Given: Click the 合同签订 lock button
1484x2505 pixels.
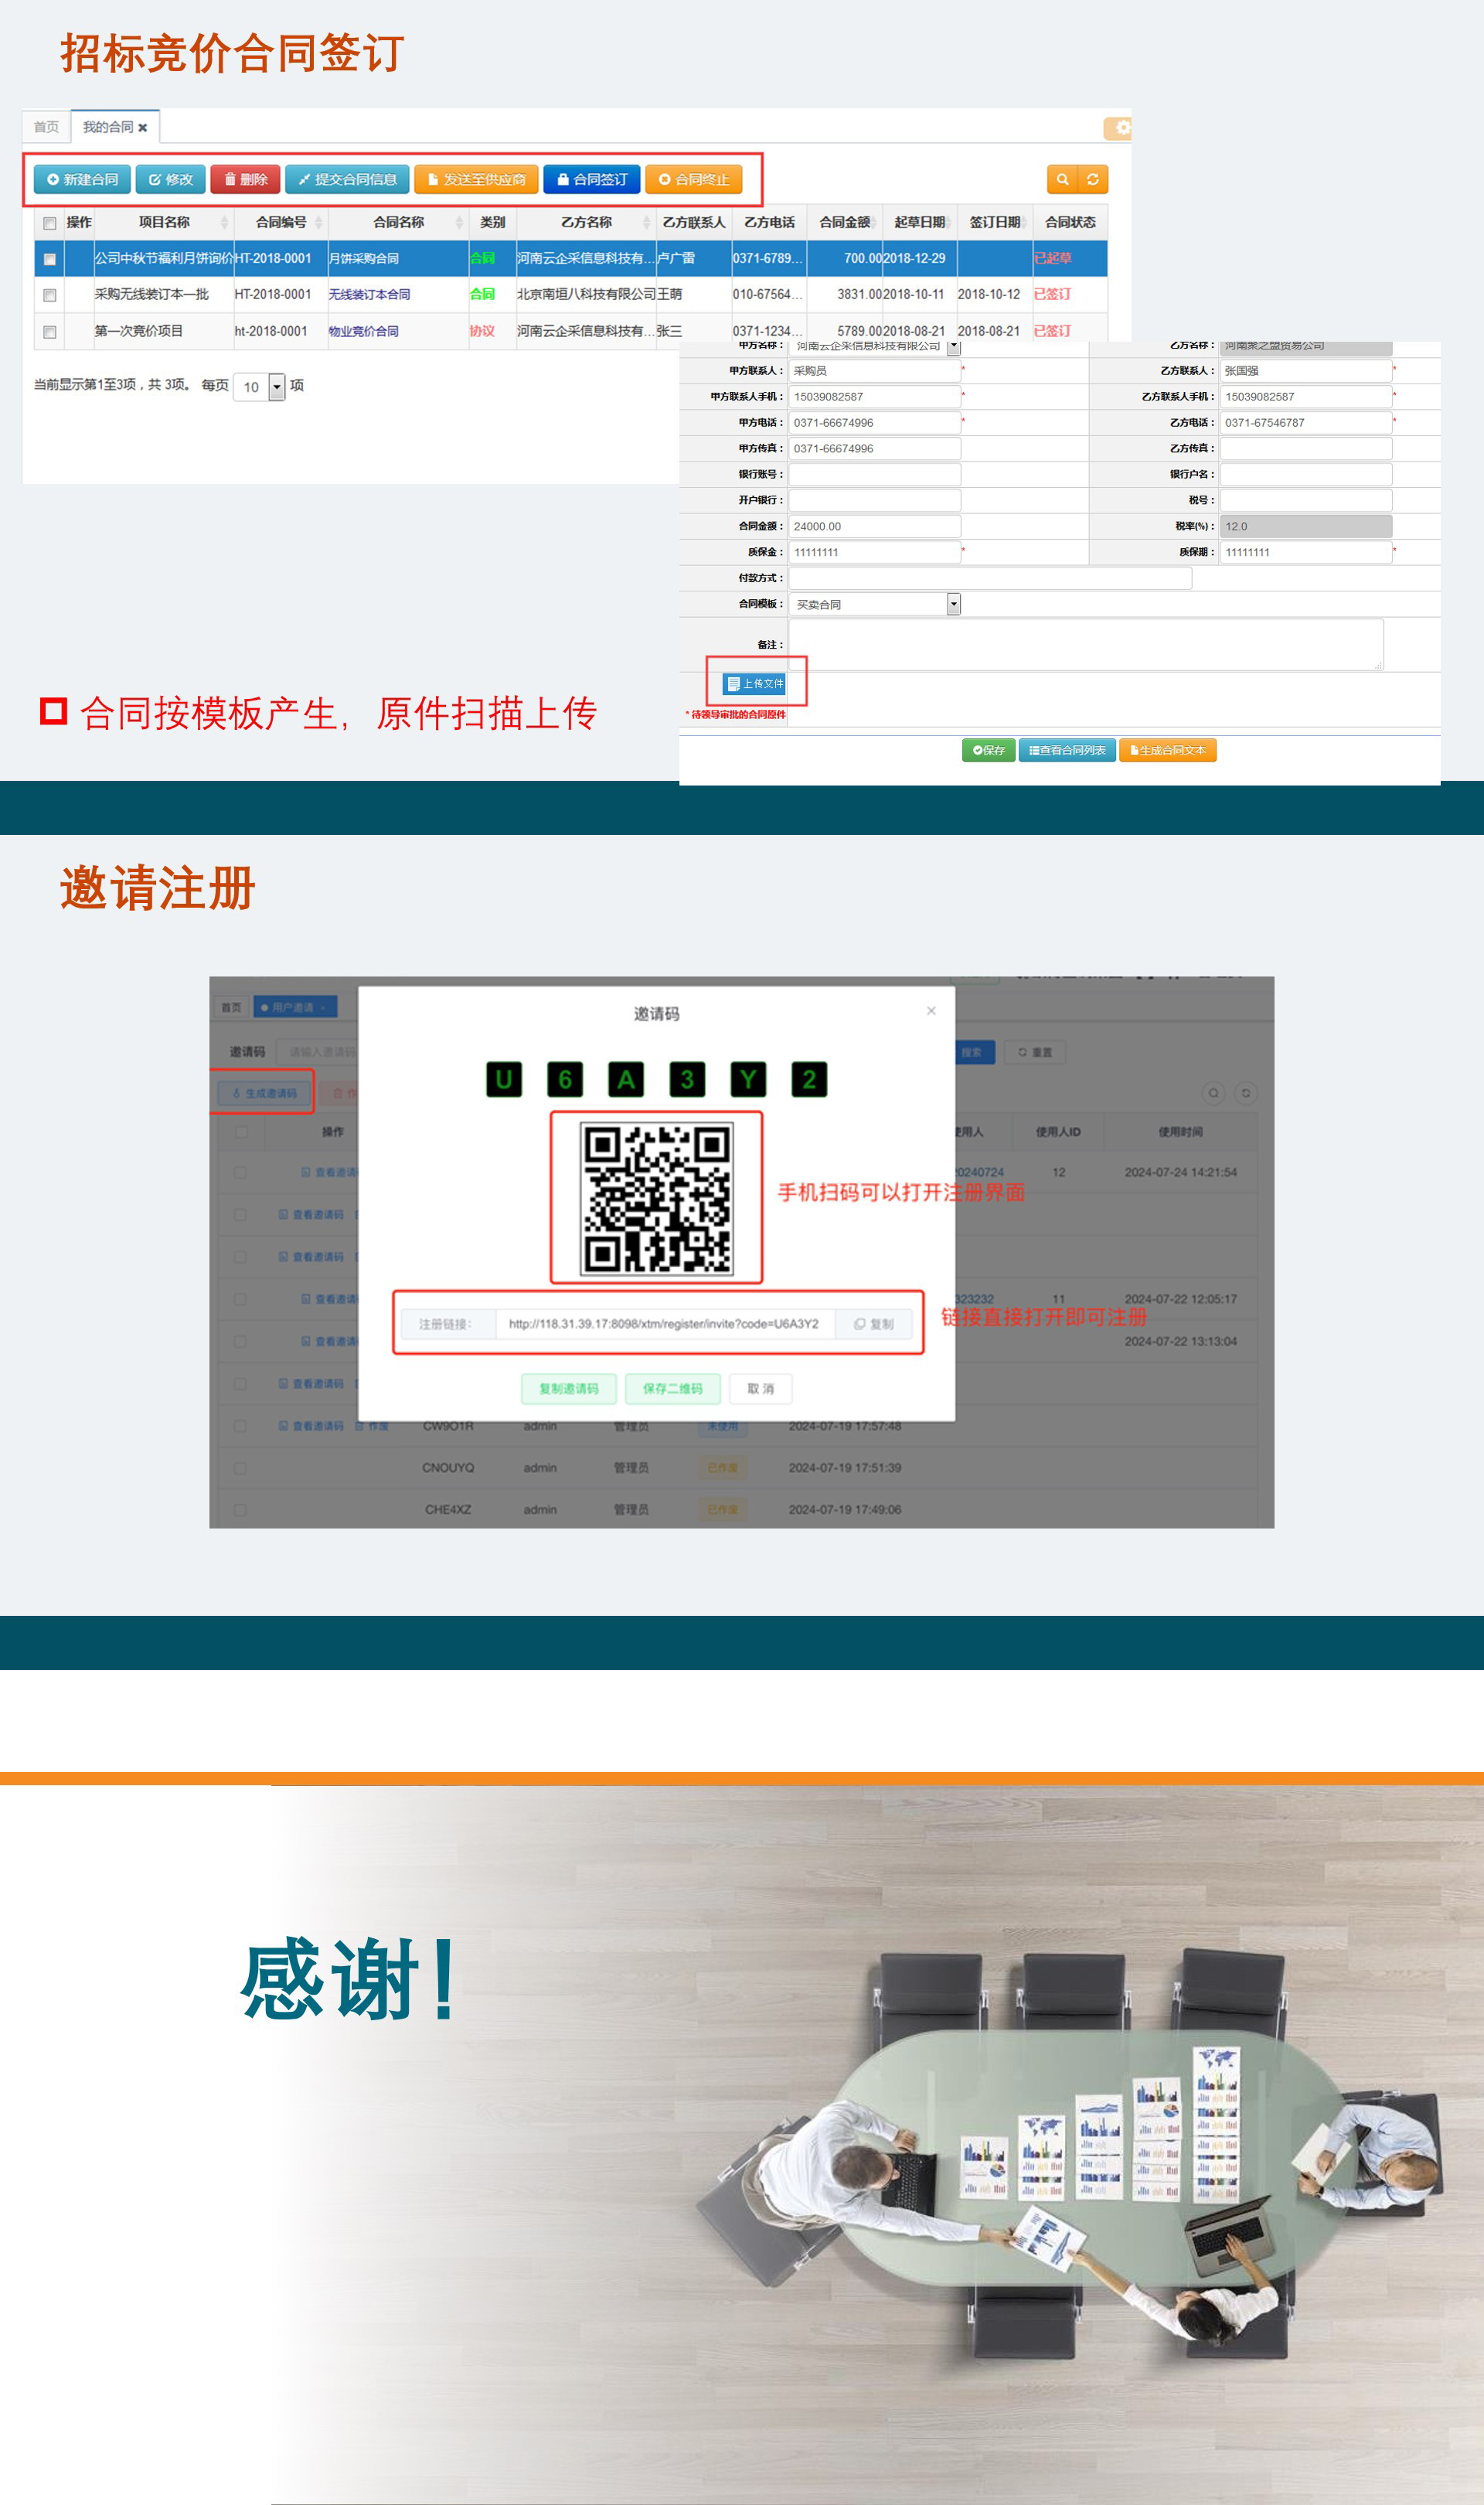Looking at the screenshot, I should [x=592, y=180].
